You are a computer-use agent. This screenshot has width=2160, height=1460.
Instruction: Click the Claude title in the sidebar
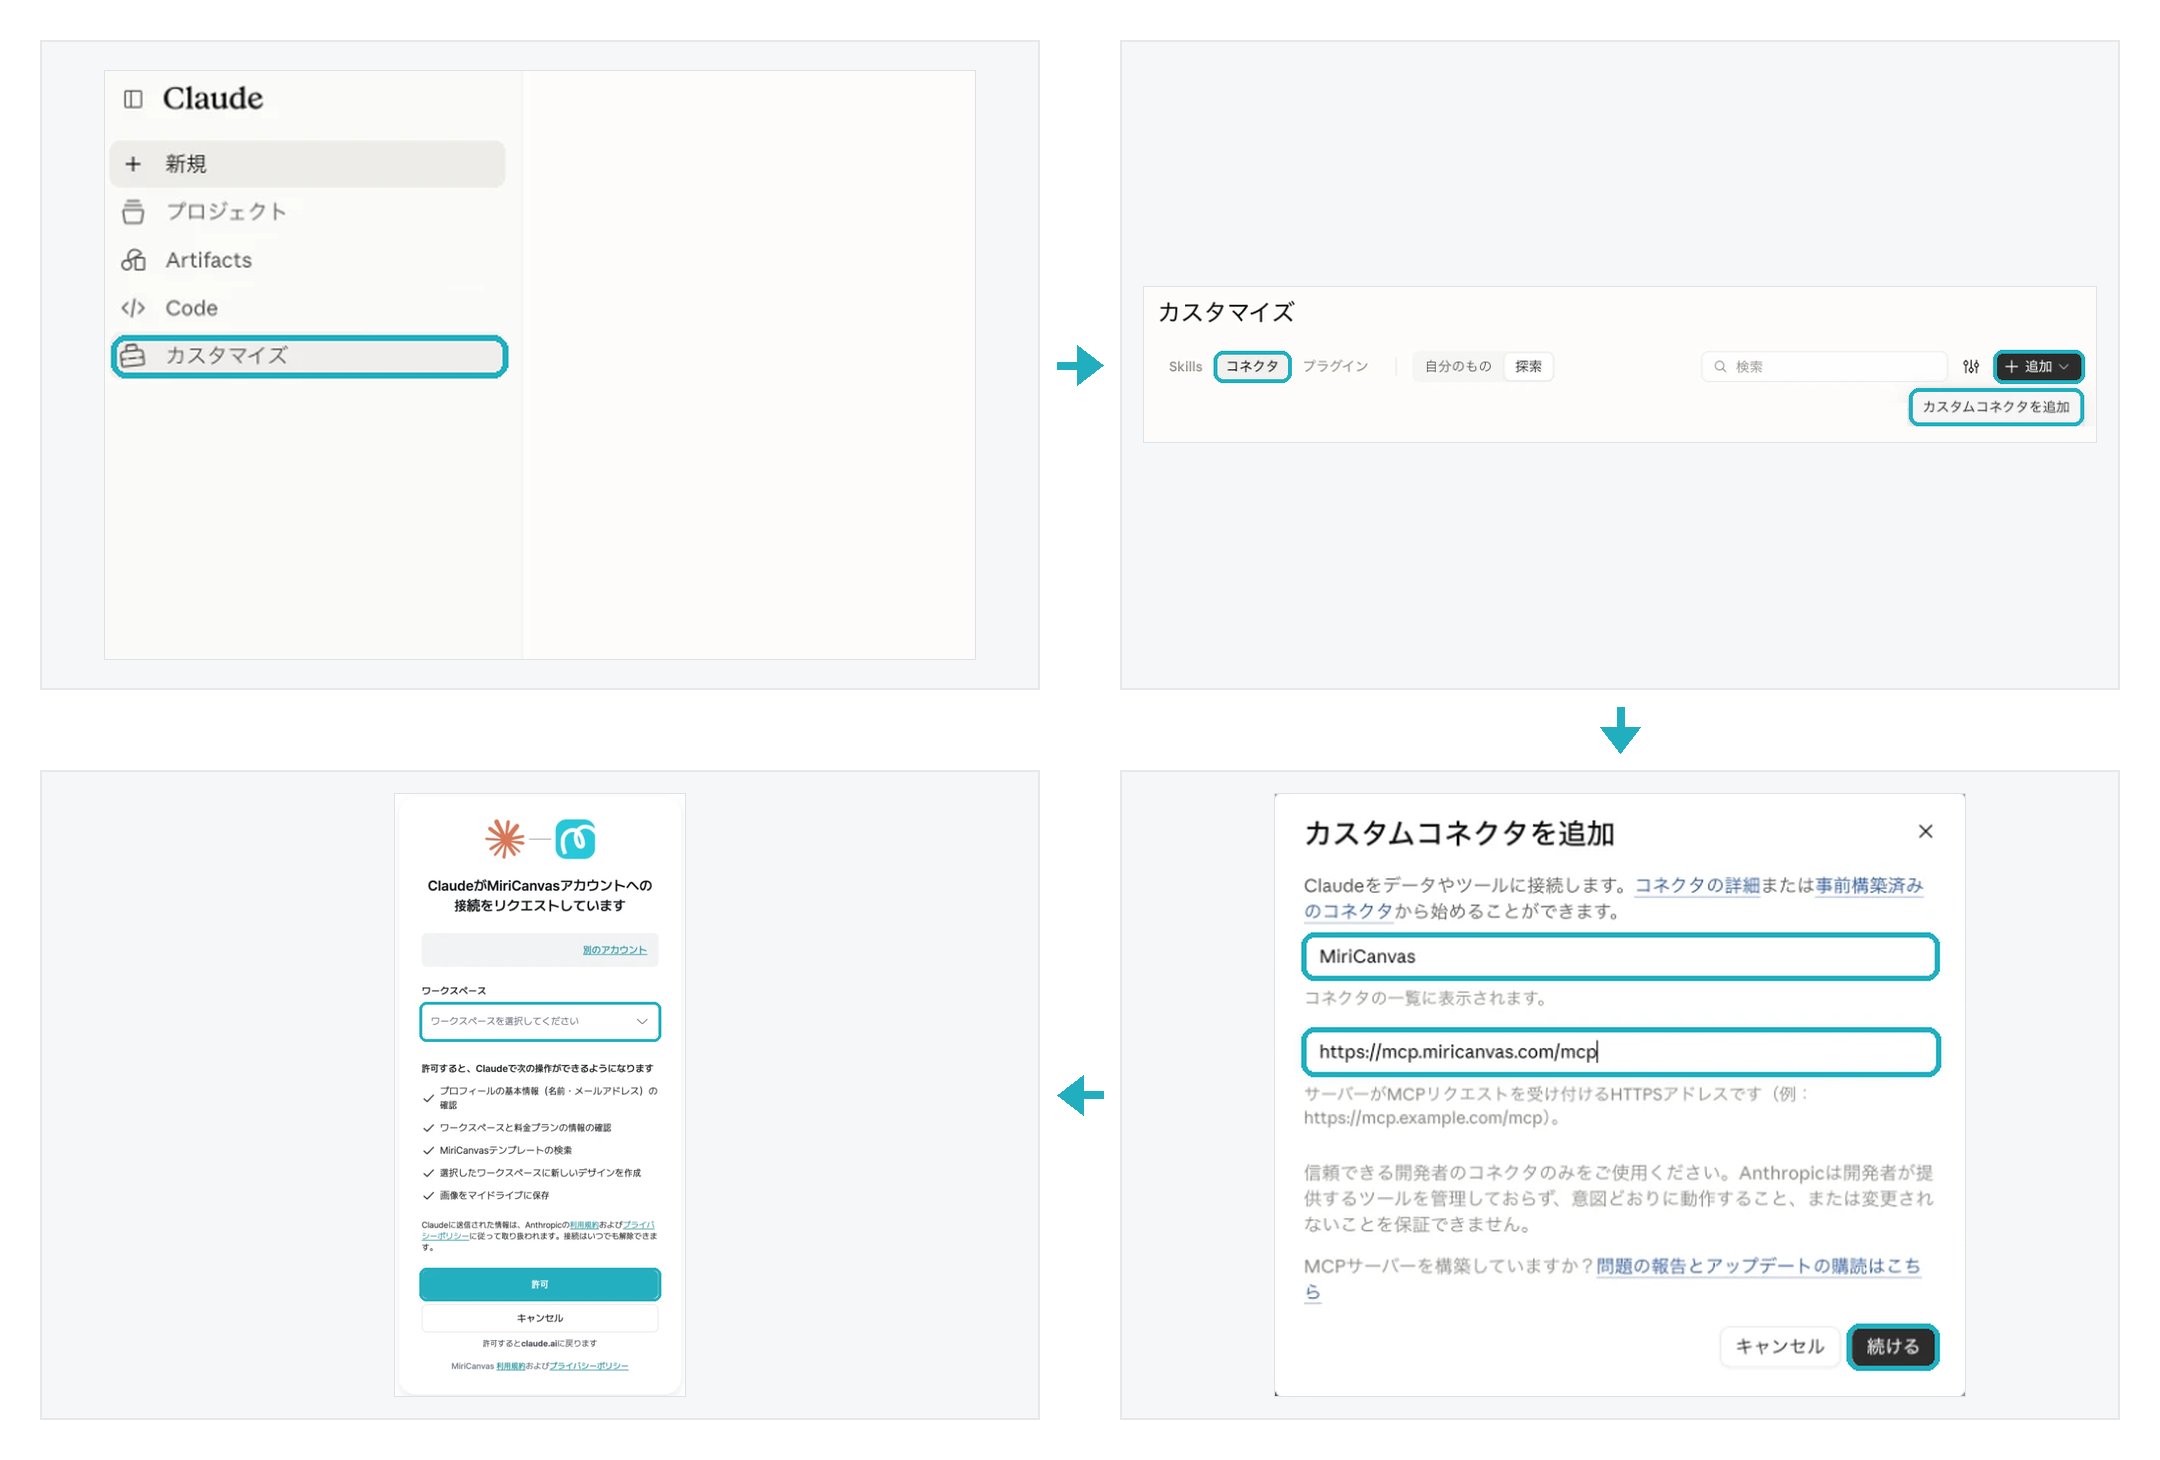[213, 98]
